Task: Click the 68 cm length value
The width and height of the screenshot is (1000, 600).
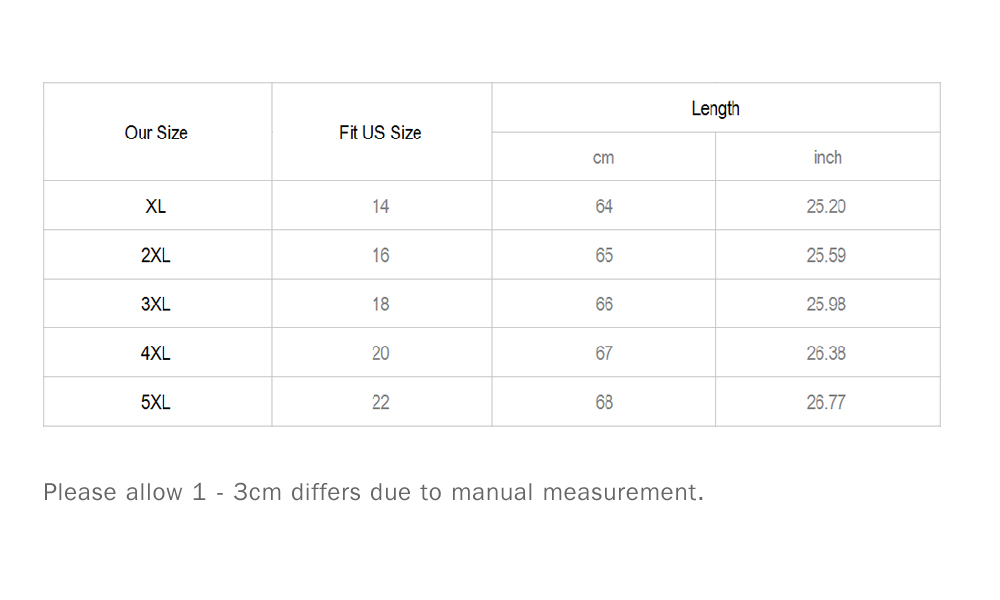Action: coord(604,402)
